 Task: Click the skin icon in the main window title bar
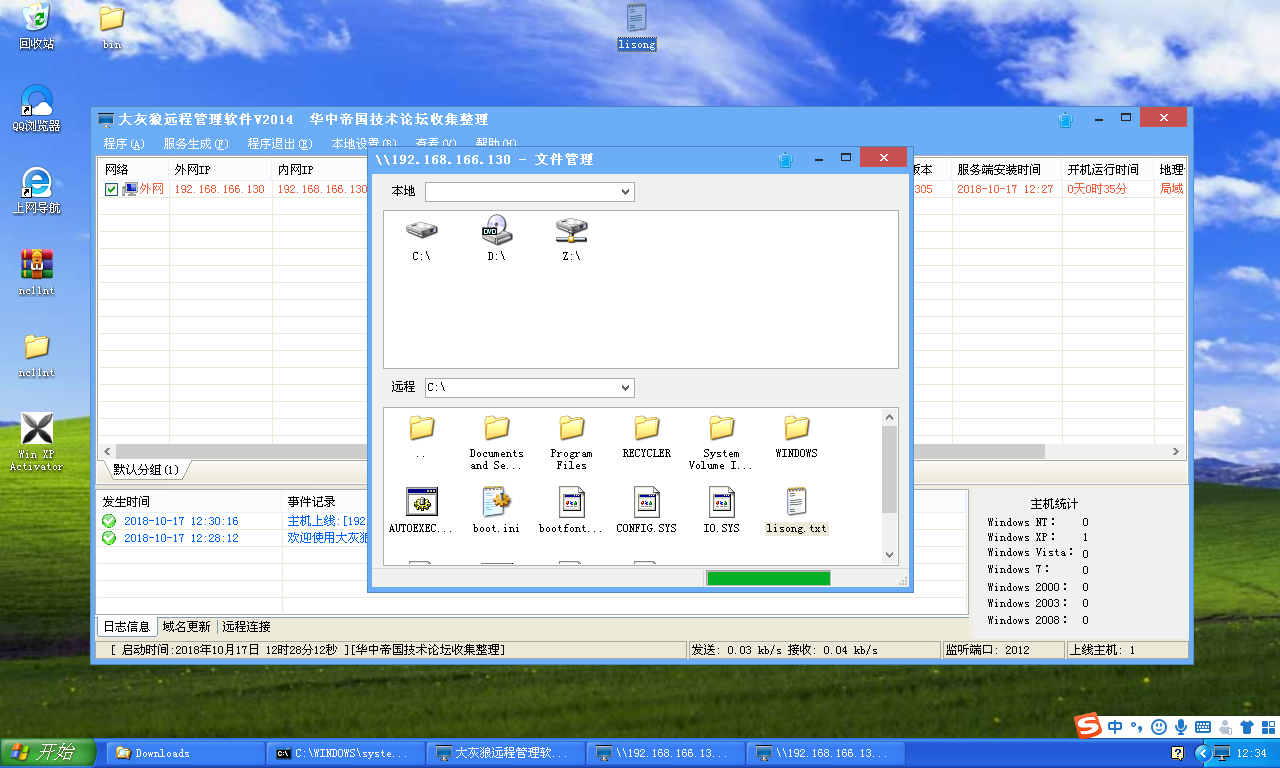pyautogui.click(x=1066, y=120)
